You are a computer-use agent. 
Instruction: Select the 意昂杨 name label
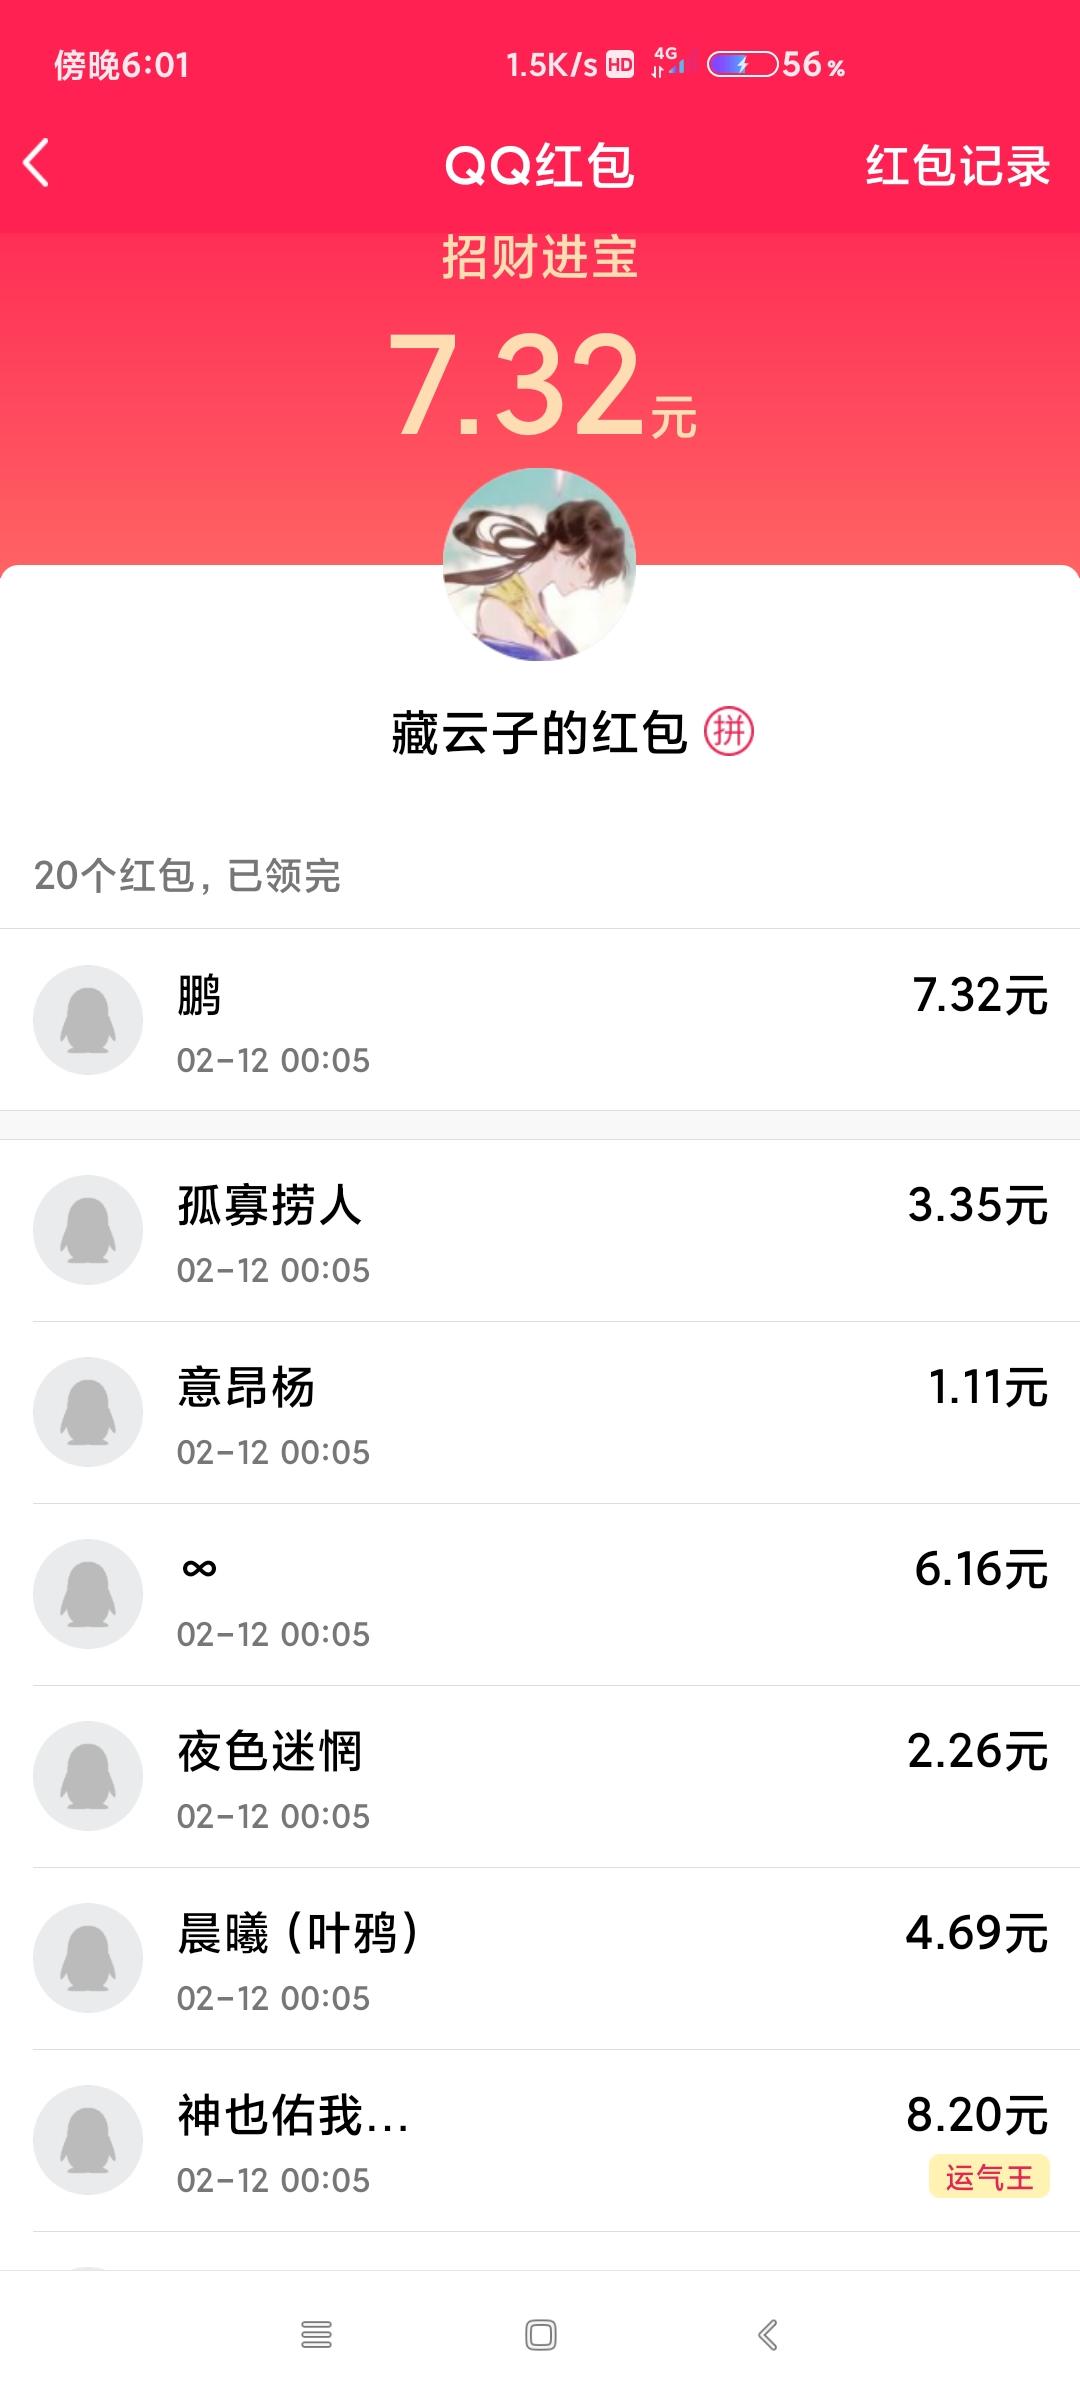[246, 1388]
